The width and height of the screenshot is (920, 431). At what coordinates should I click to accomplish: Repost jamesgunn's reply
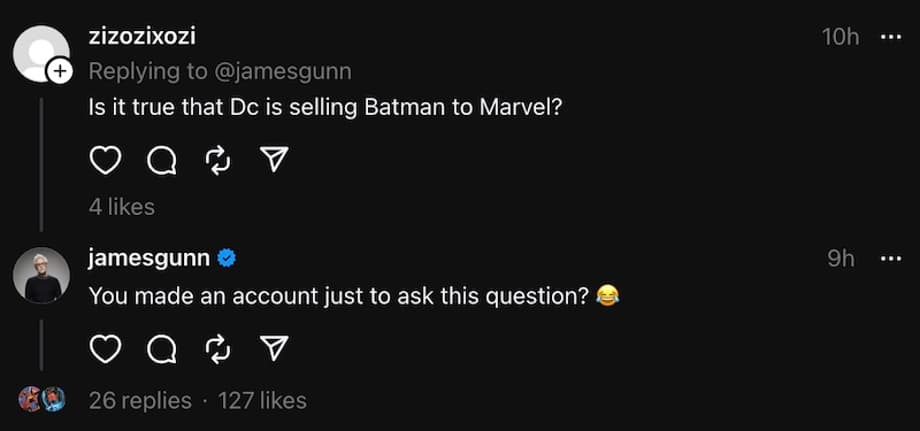point(217,348)
